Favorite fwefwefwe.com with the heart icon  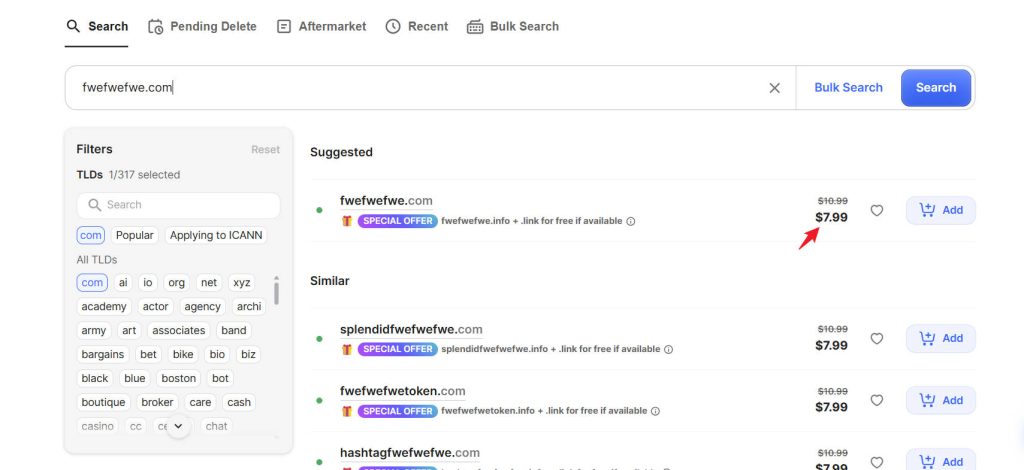[x=877, y=211]
